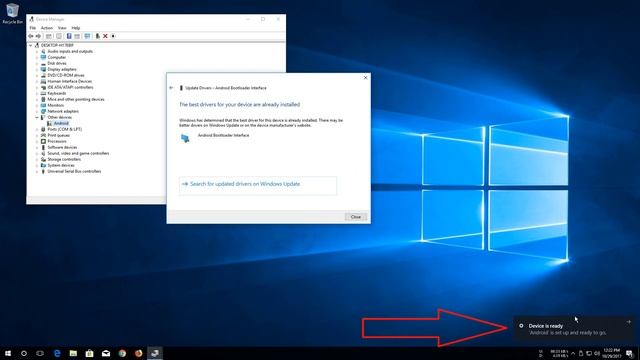Click the Task View taskbar icon
Image resolution: width=640 pixels, height=360 pixels.
40,353
